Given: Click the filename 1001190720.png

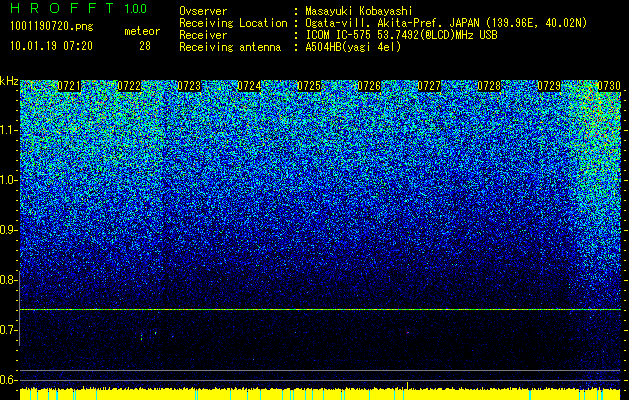Looking at the screenshot, I should [x=52, y=27].
